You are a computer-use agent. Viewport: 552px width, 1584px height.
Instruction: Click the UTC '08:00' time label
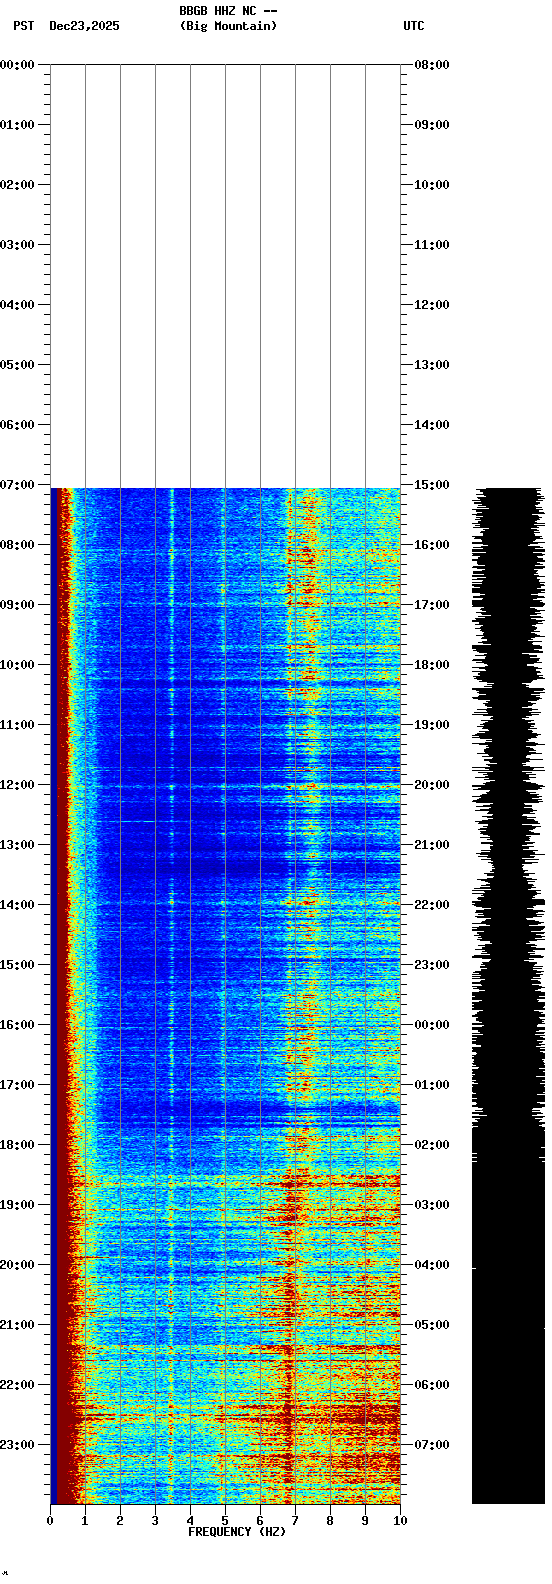[x=432, y=65]
